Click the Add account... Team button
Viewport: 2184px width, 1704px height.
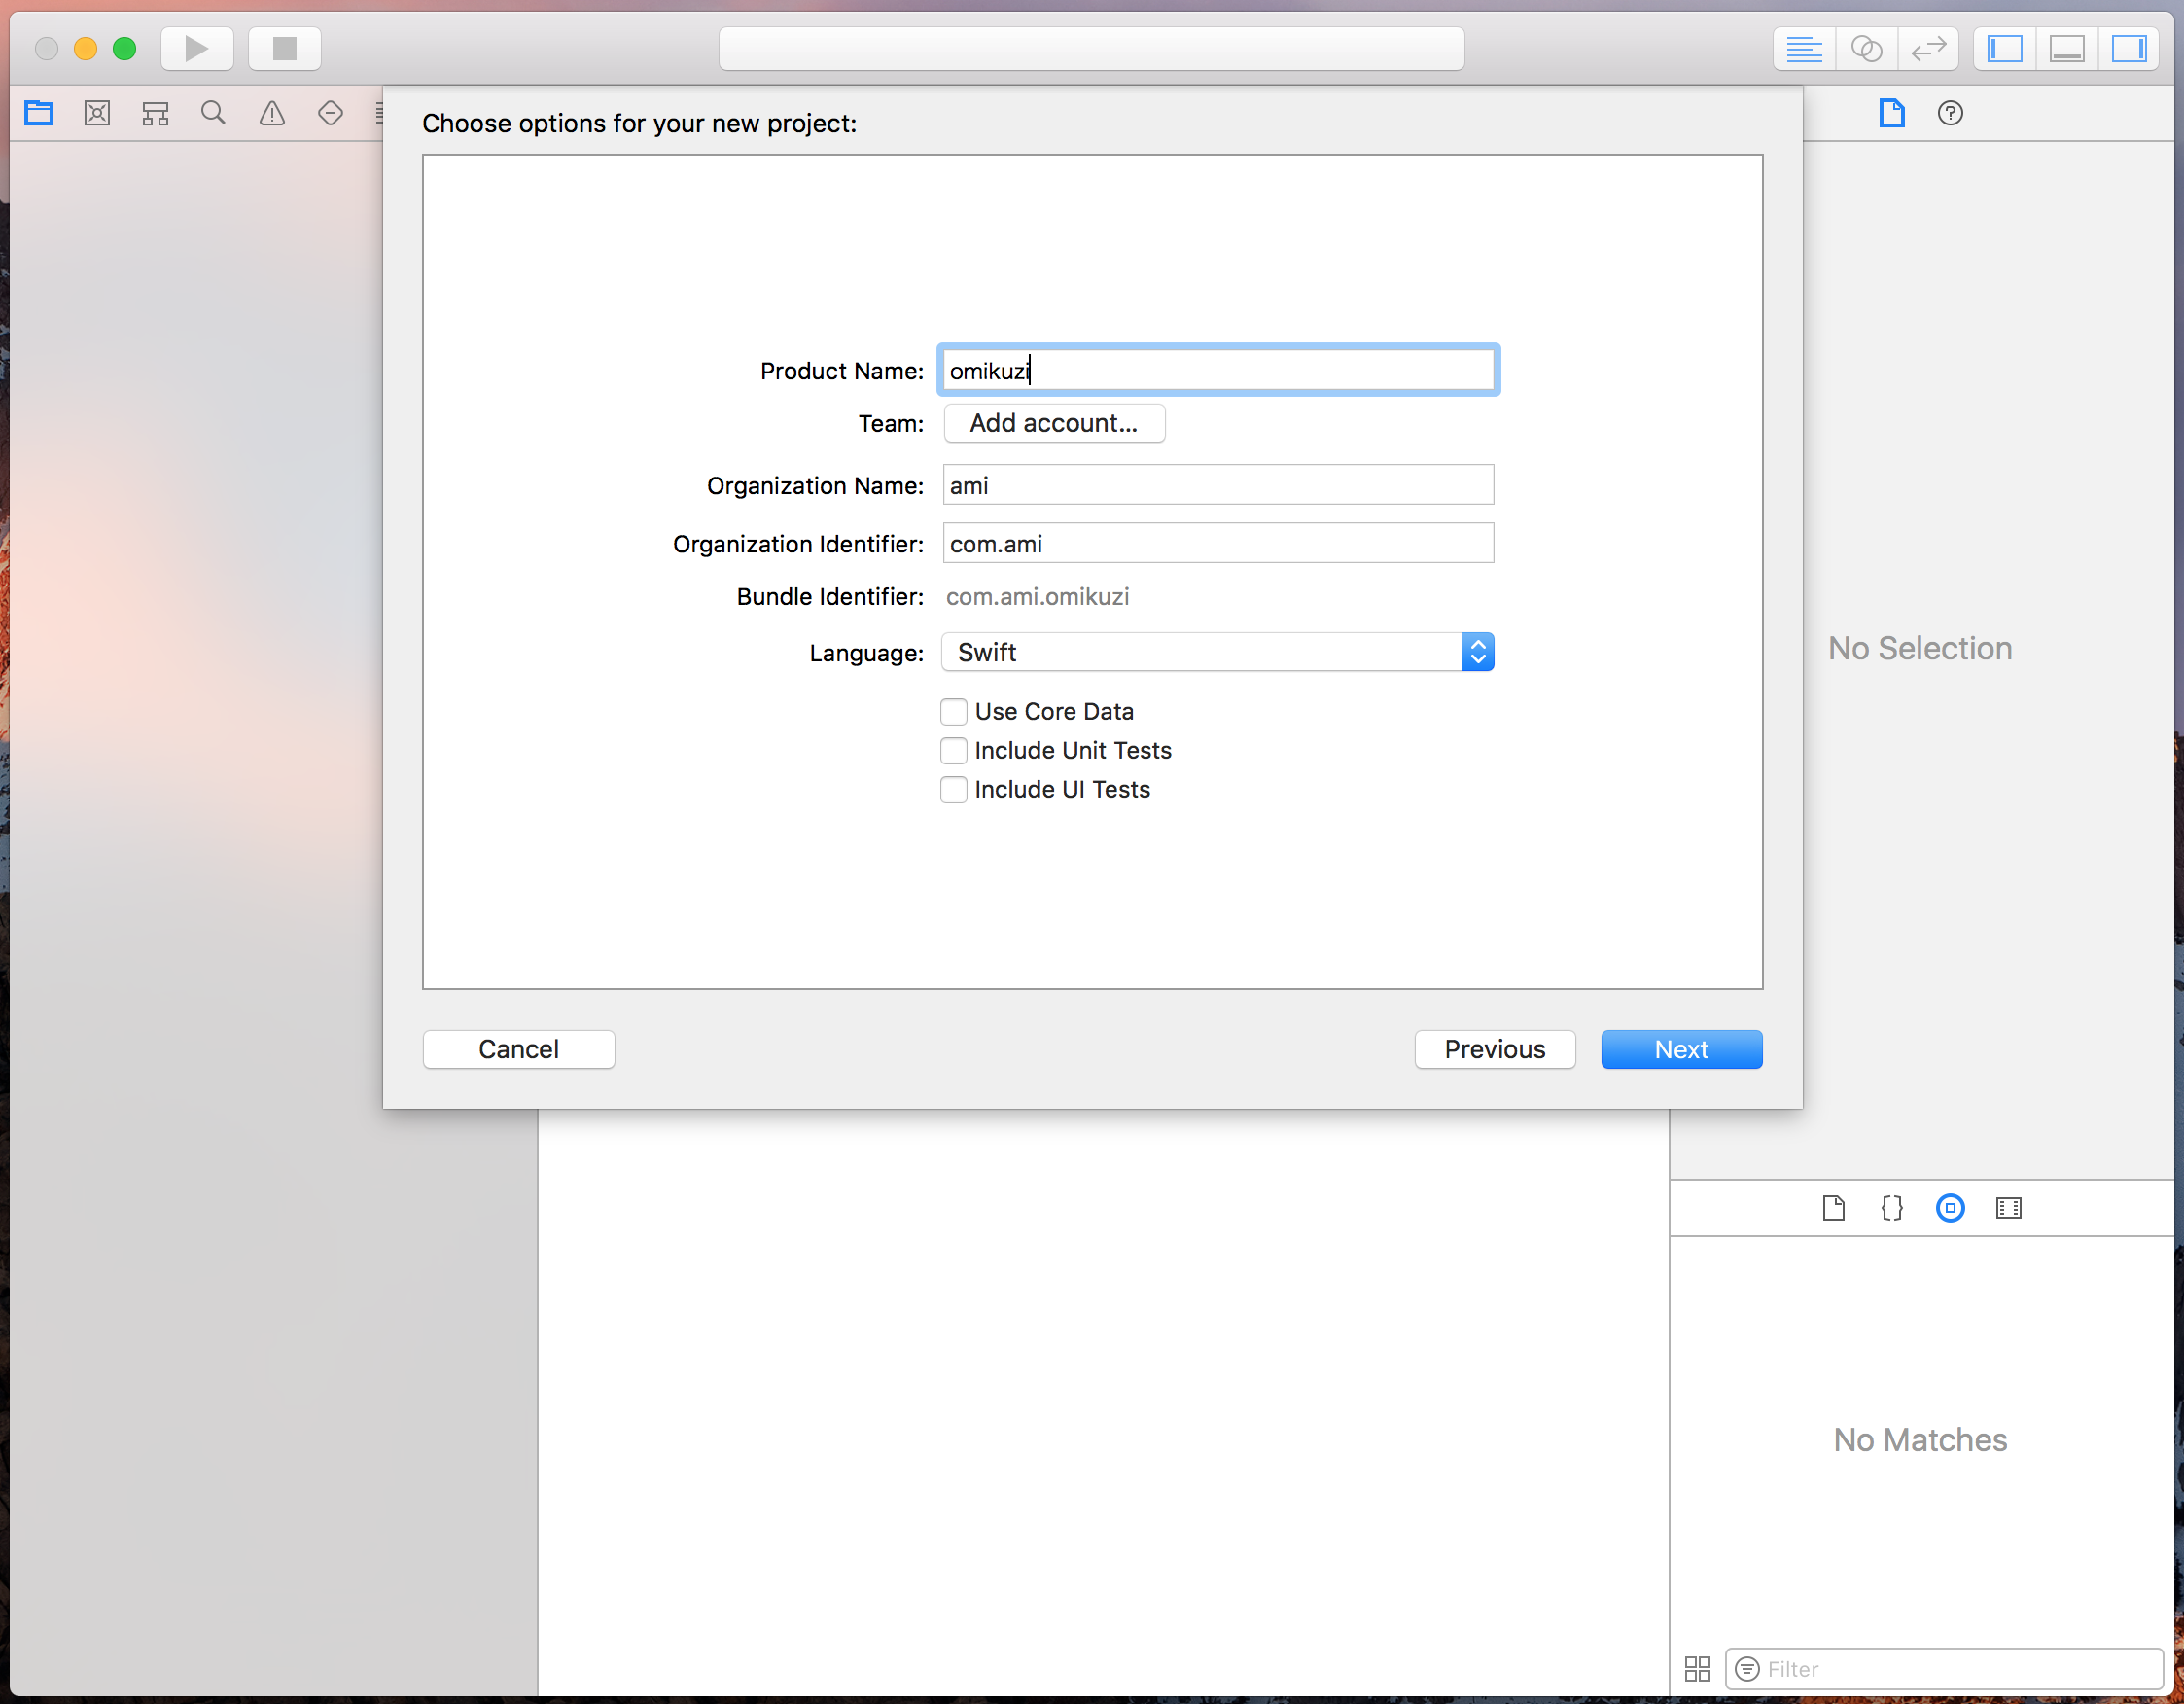pyautogui.click(x=1054, y=423)
